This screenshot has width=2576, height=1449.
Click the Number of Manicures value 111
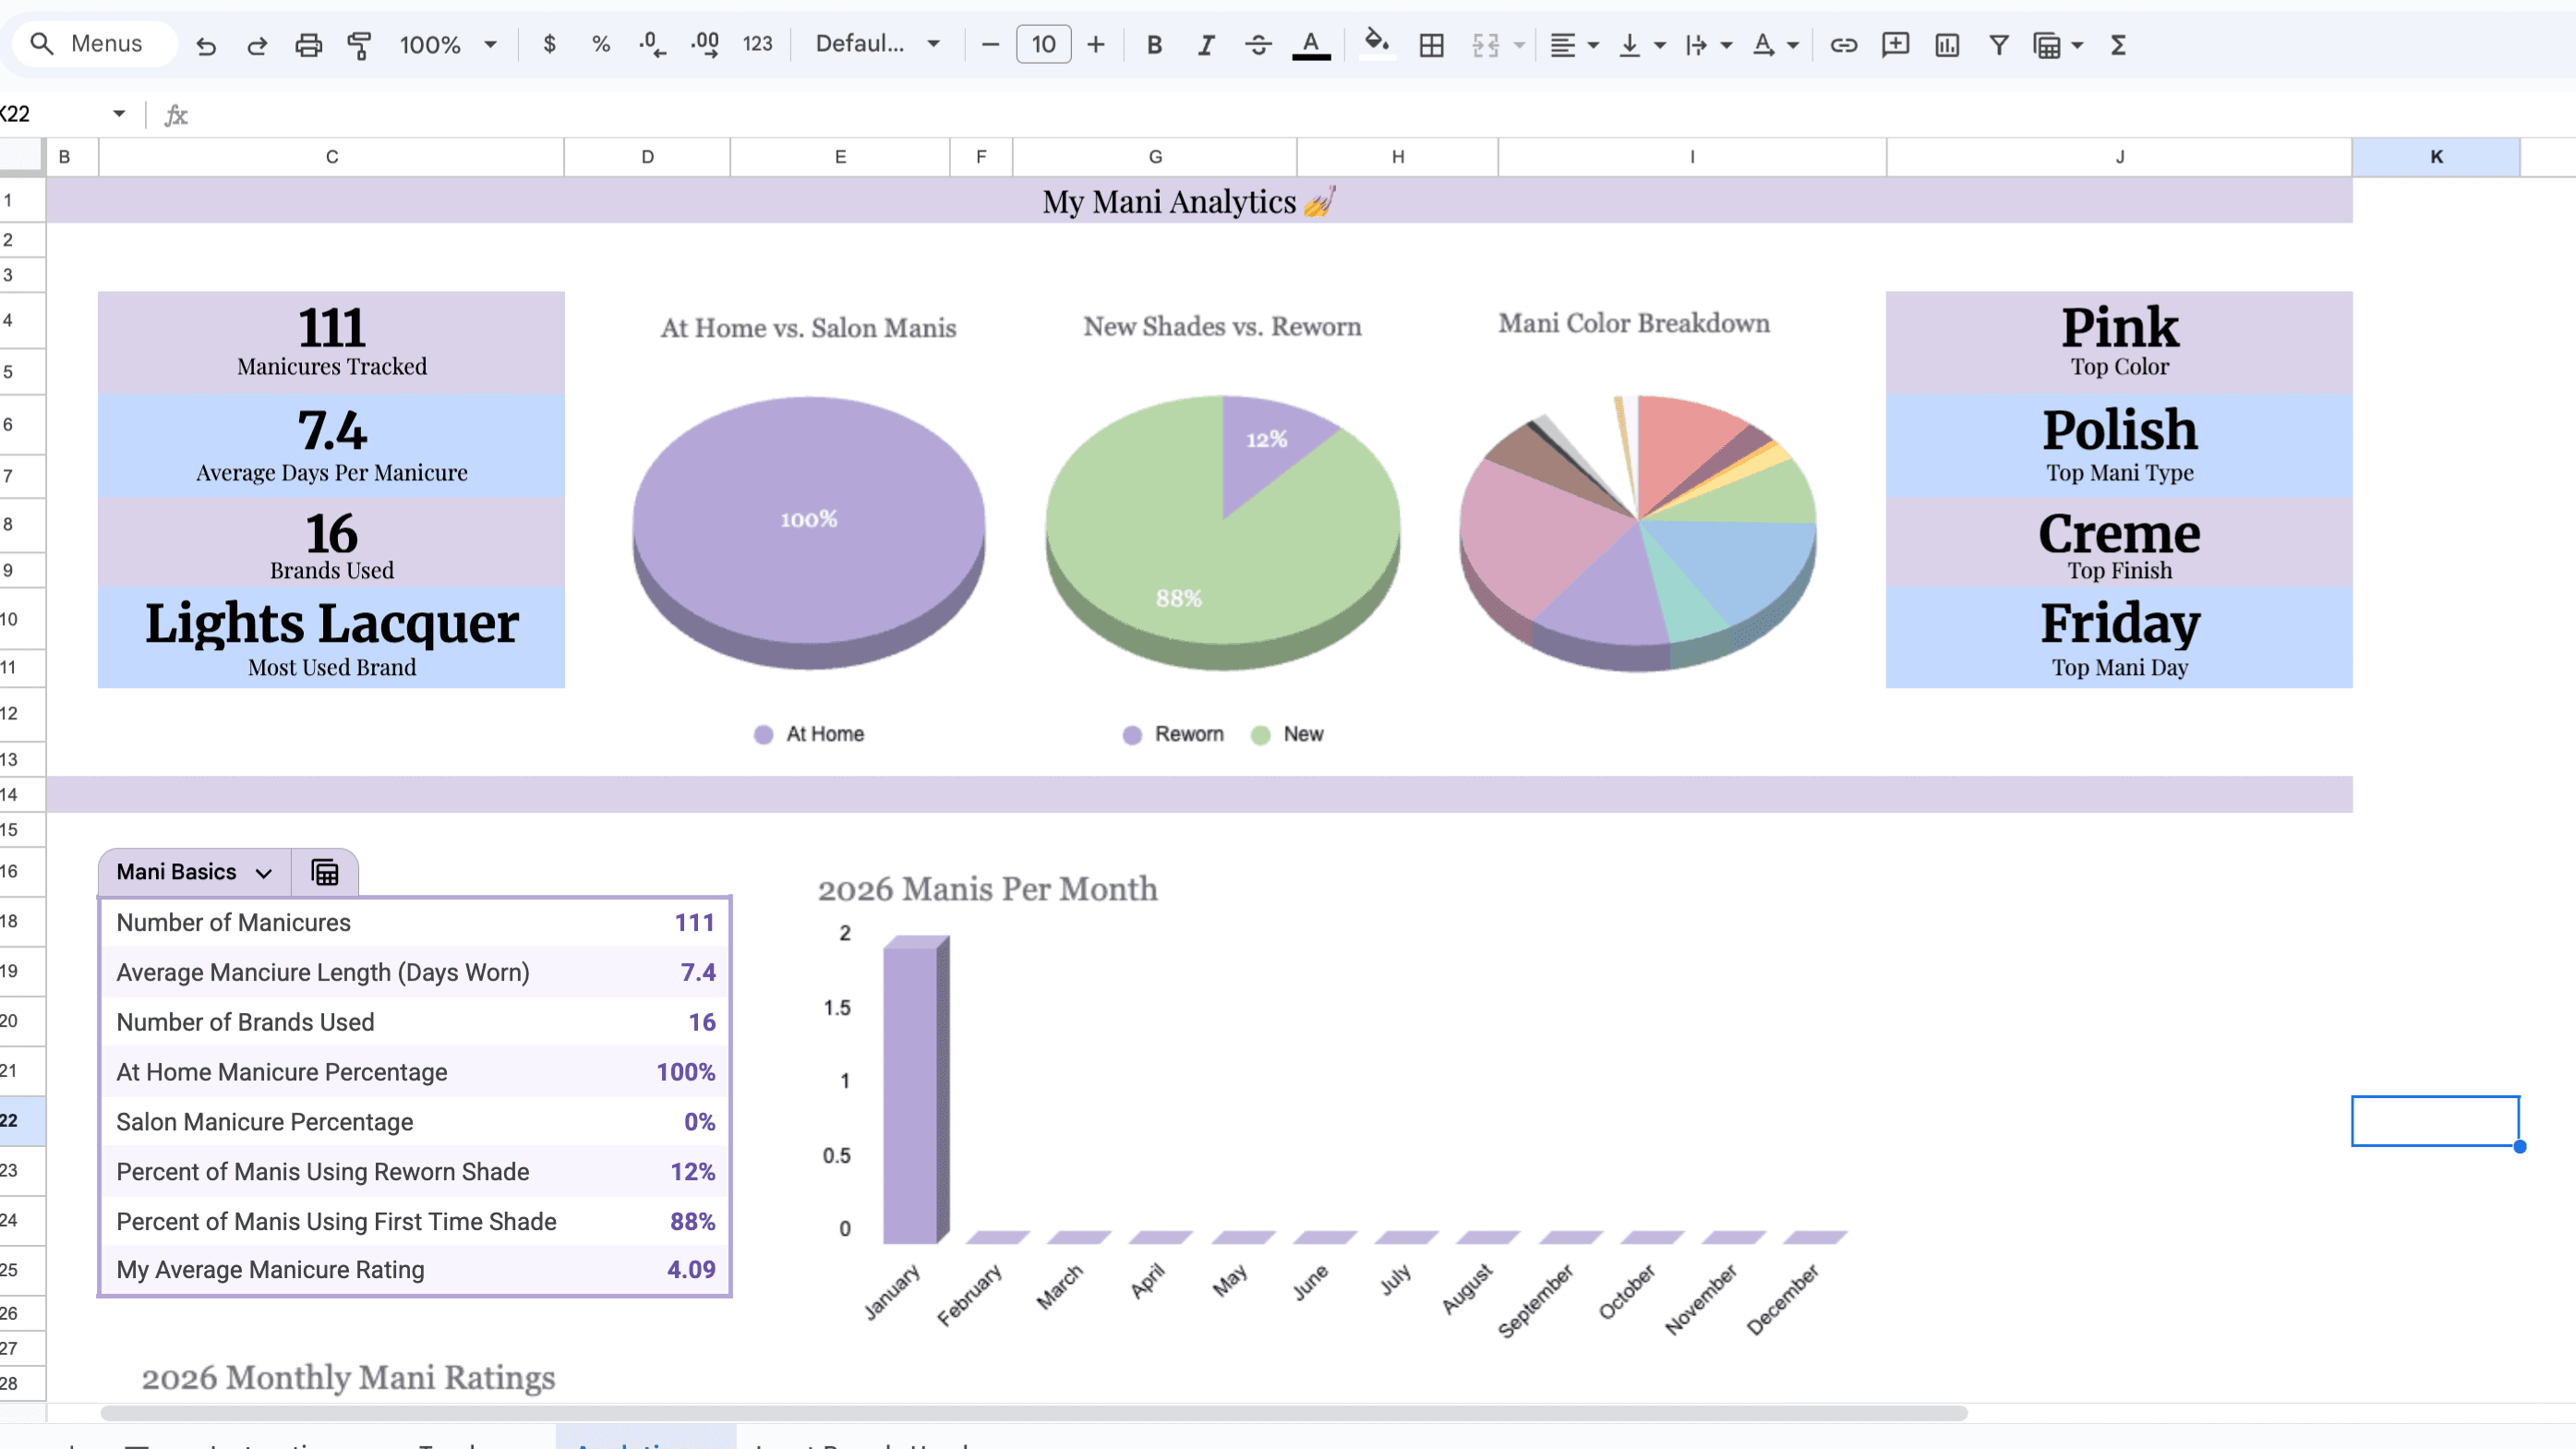click(x=694, y=922)
